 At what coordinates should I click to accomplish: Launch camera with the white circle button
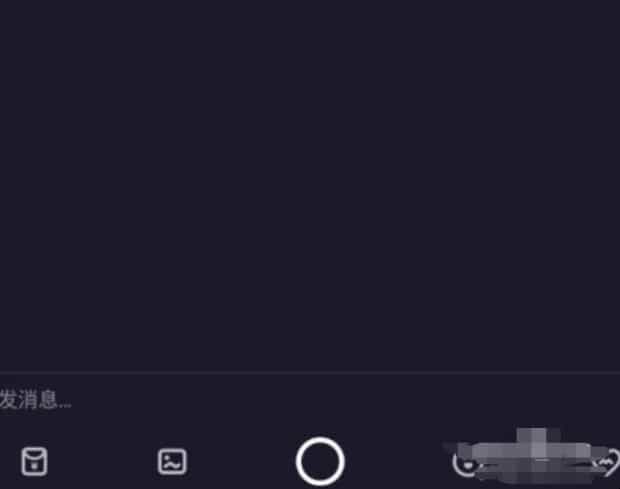320,461
